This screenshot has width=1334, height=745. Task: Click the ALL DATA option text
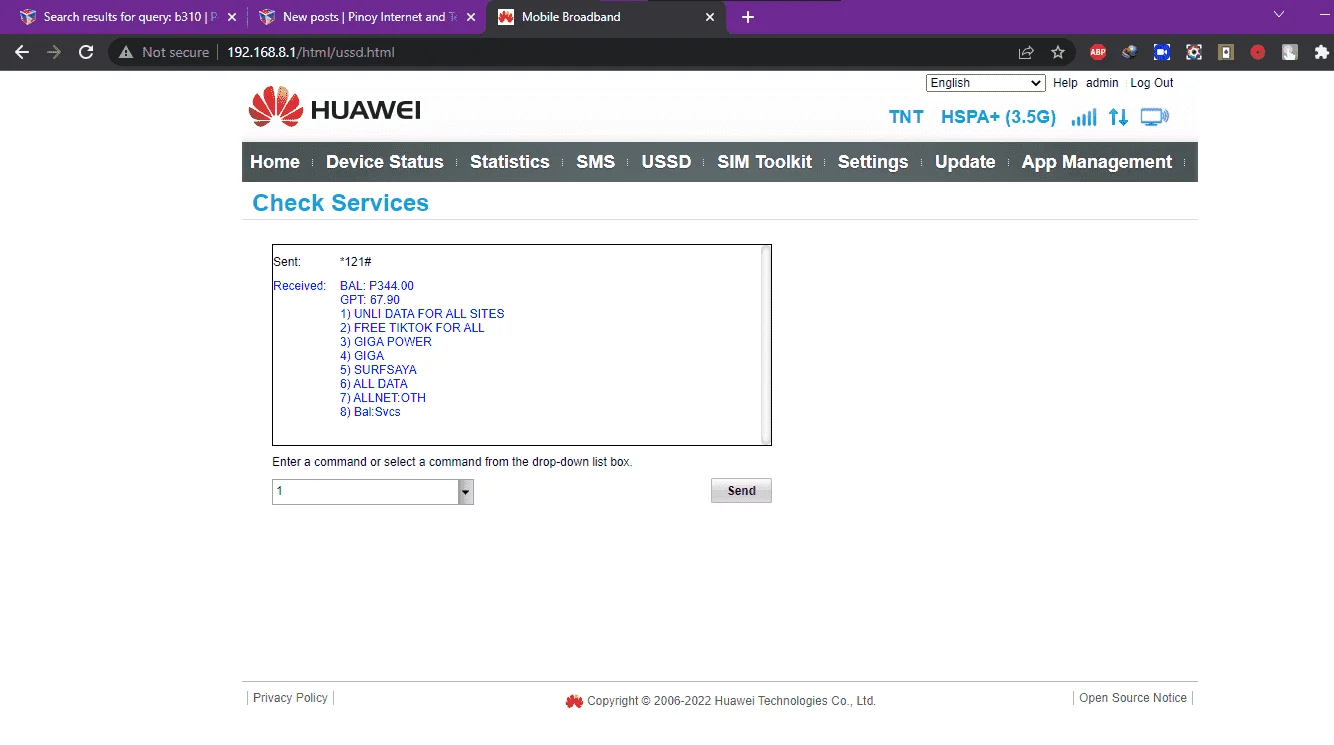pyautogui.click(x=374, y=384)
